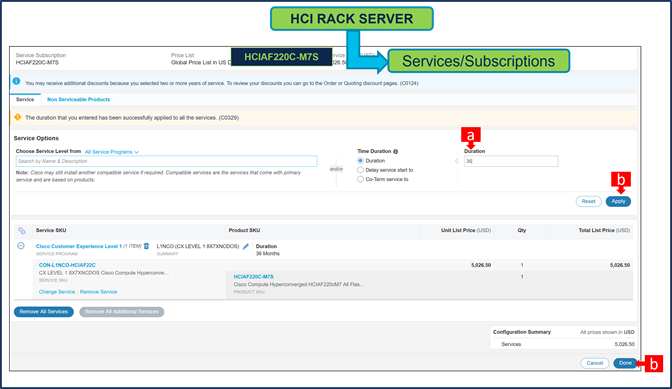Select the Duration radio button
Image resolution: width=672 pixels, height=389 pixels.
[x=360, y=161]
